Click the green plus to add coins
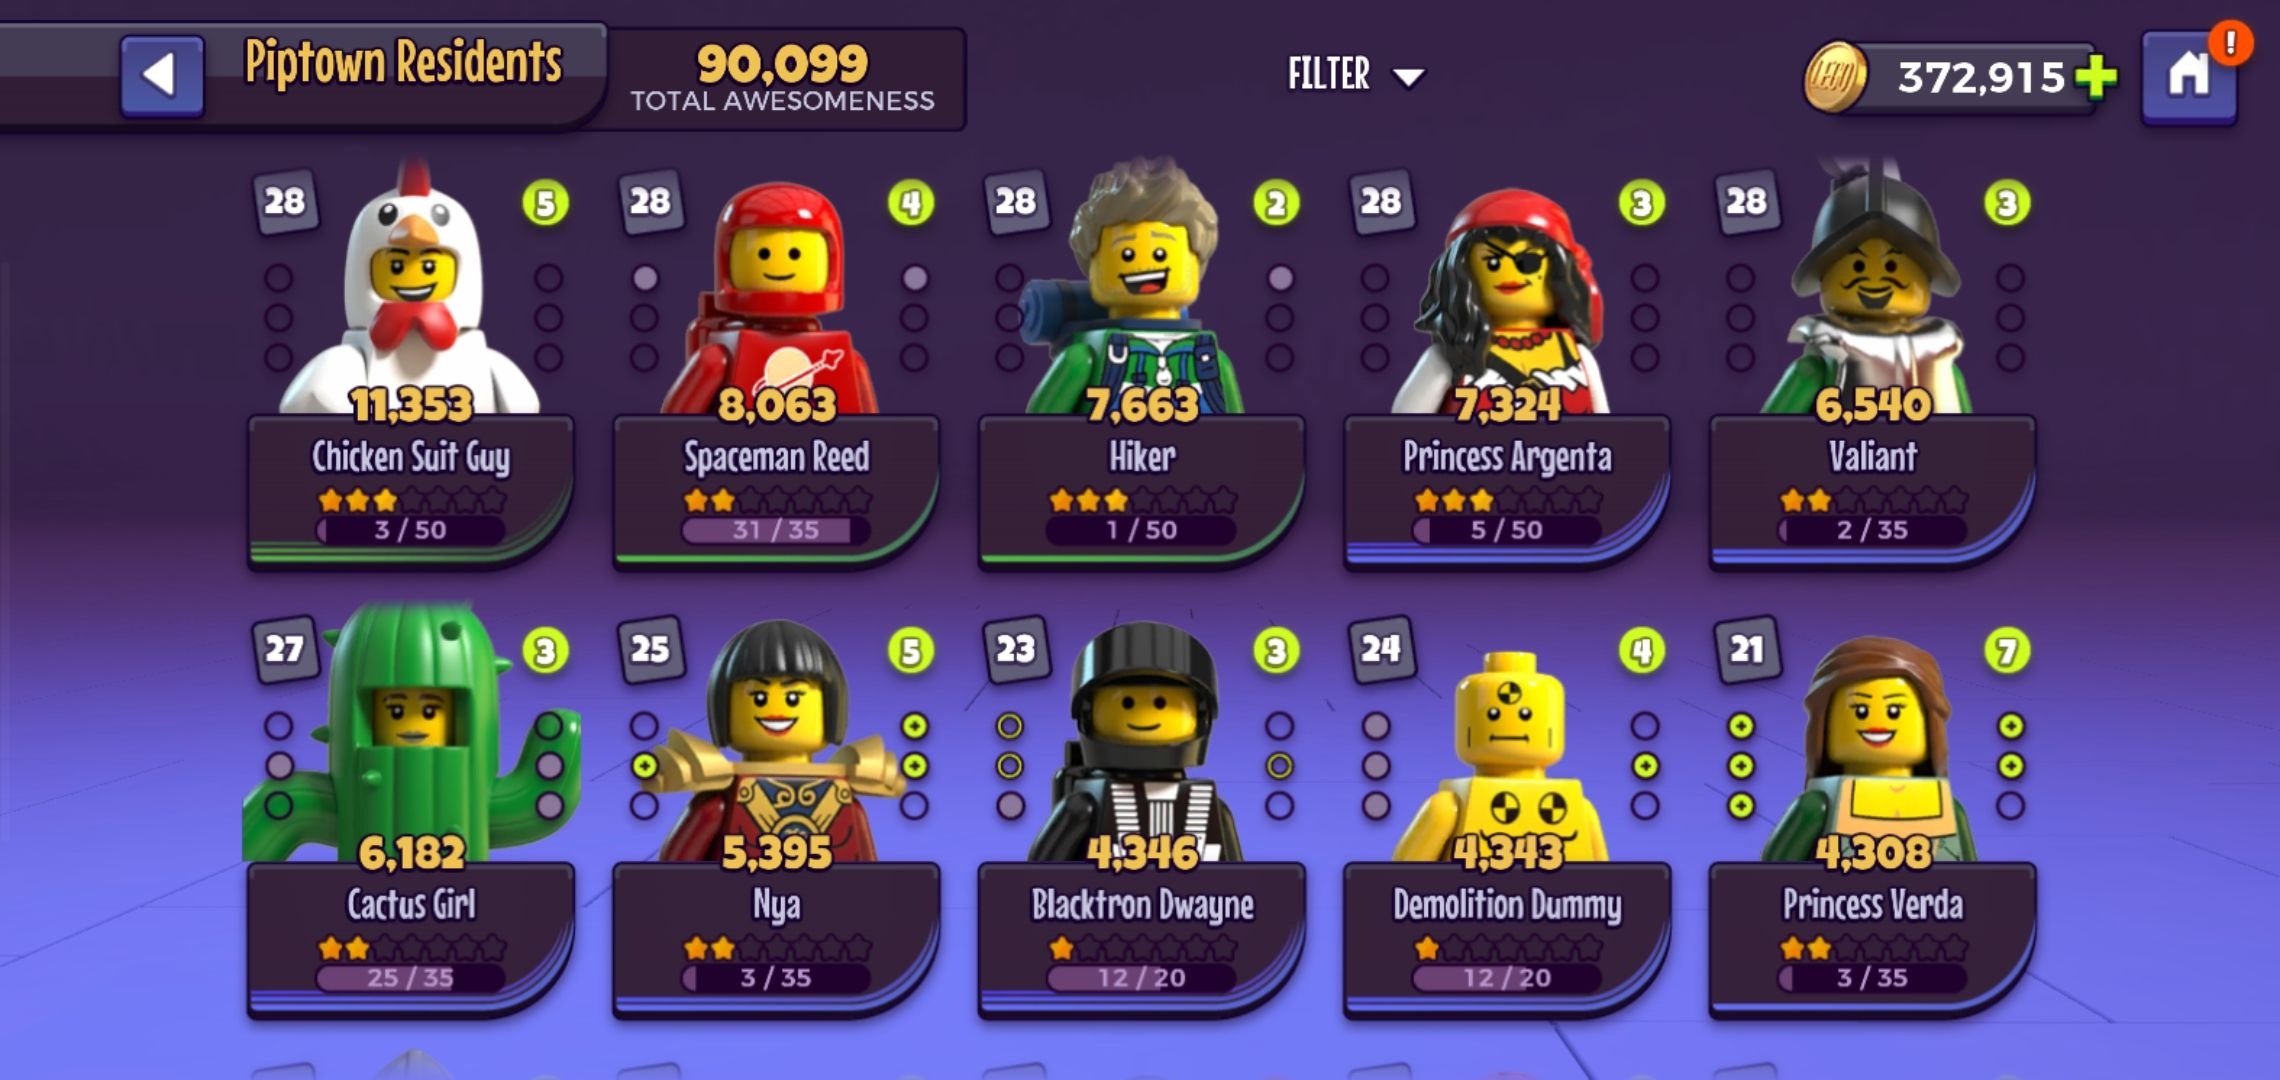2280x1080 pixels. tap(2095, 77)
